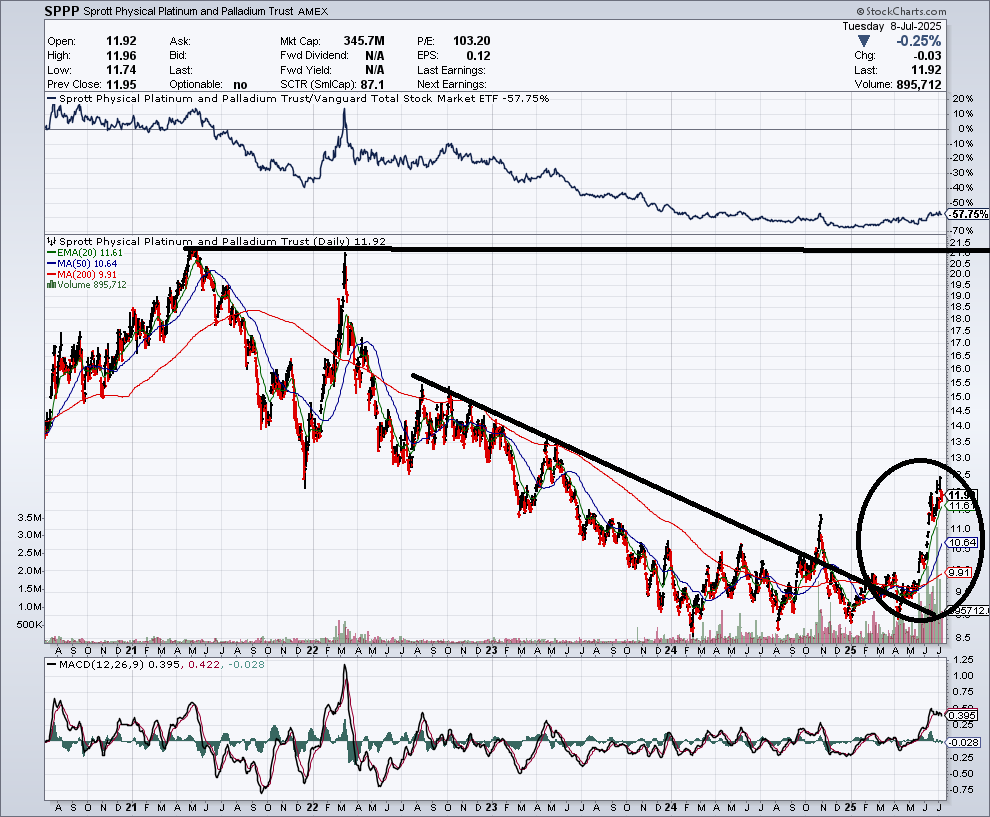The width and height of the screenshot is (990, 817).
Task: Click the EMA(20) 11.61 legend entry
Action: point(85,253)
